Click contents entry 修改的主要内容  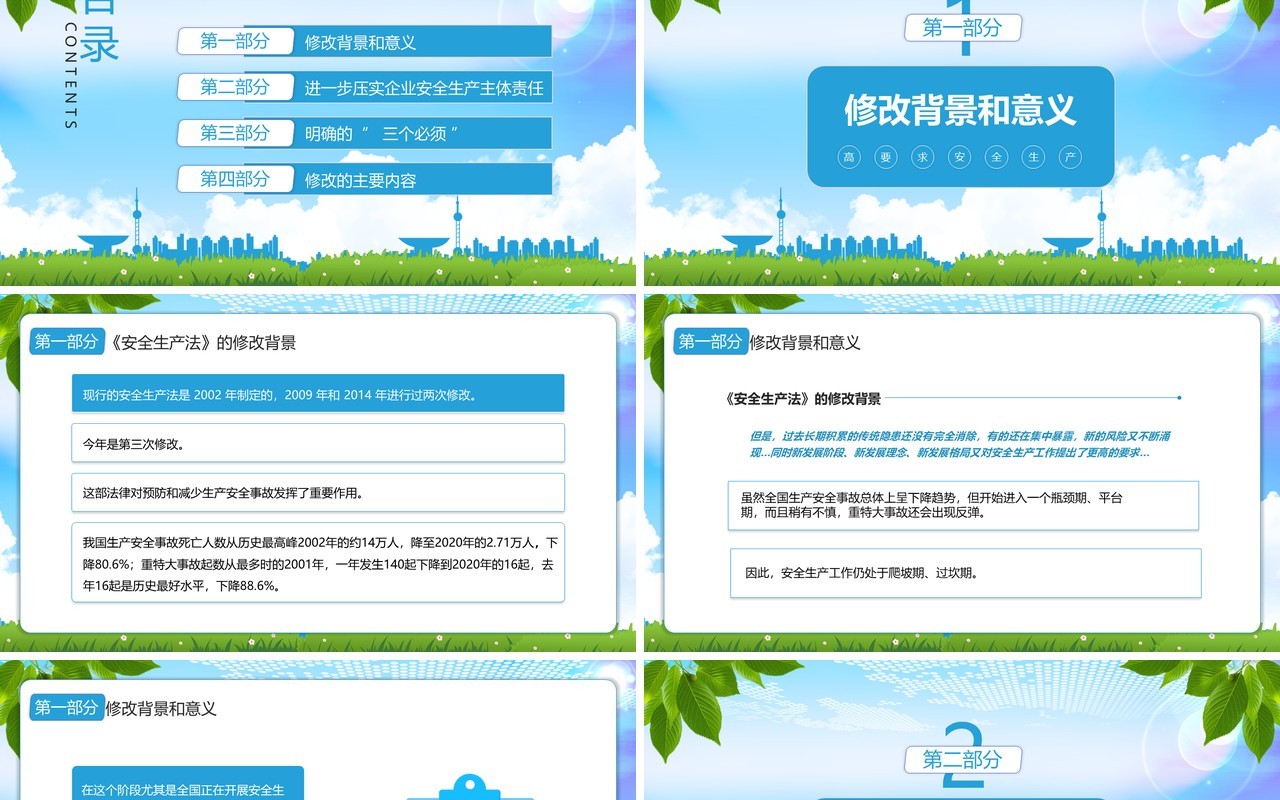click(360, 180)
